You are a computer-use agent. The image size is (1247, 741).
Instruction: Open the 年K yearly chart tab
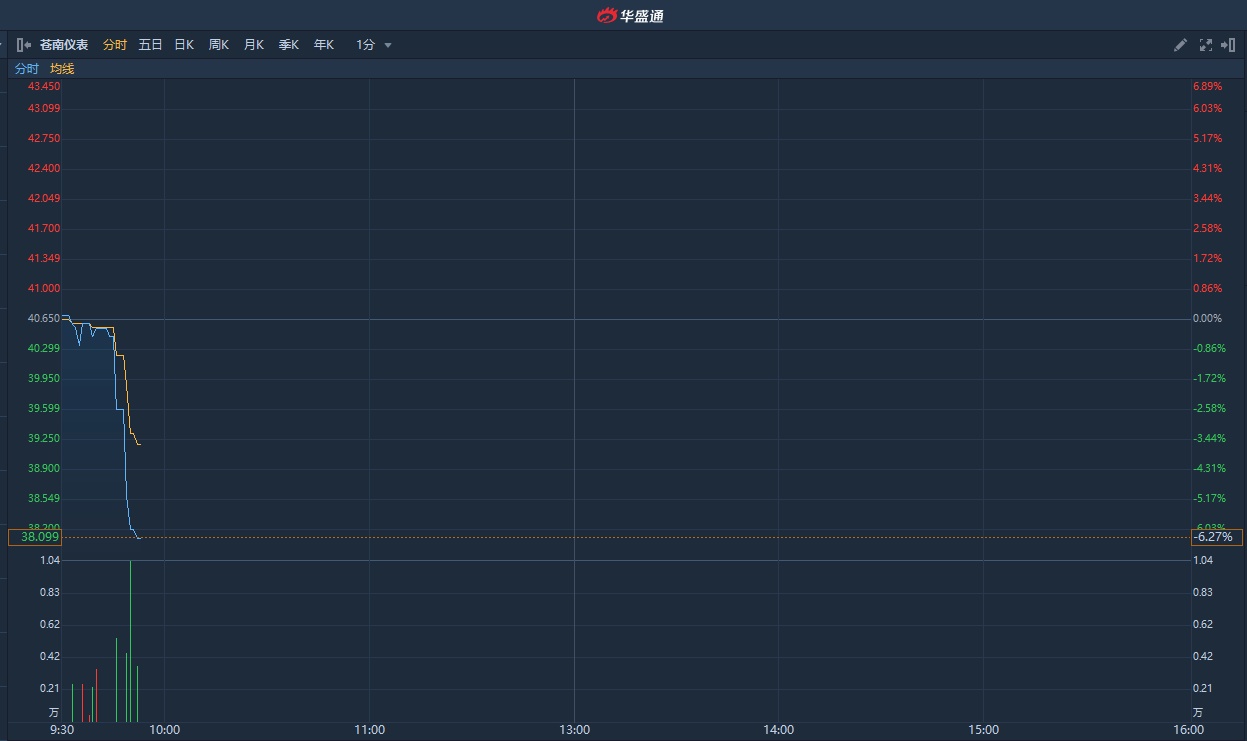[x=324, y=45]
